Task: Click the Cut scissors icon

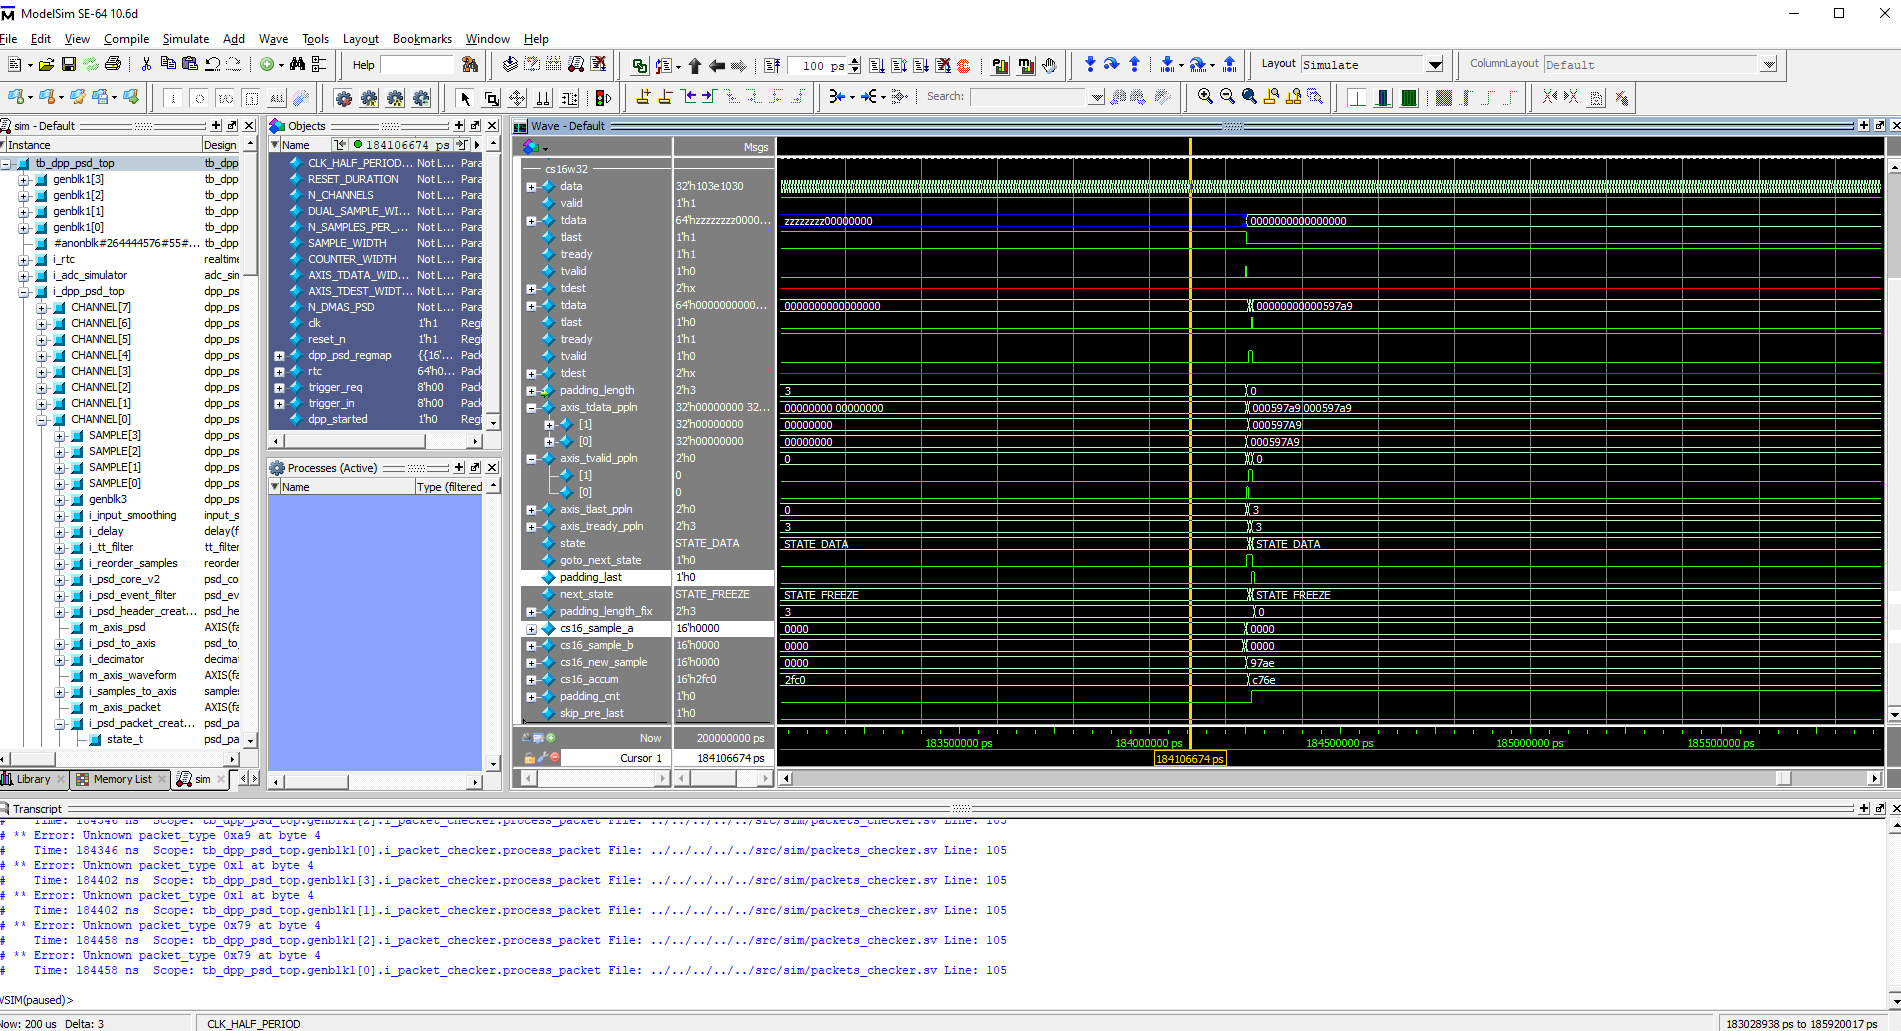Action: pos(146,64)
